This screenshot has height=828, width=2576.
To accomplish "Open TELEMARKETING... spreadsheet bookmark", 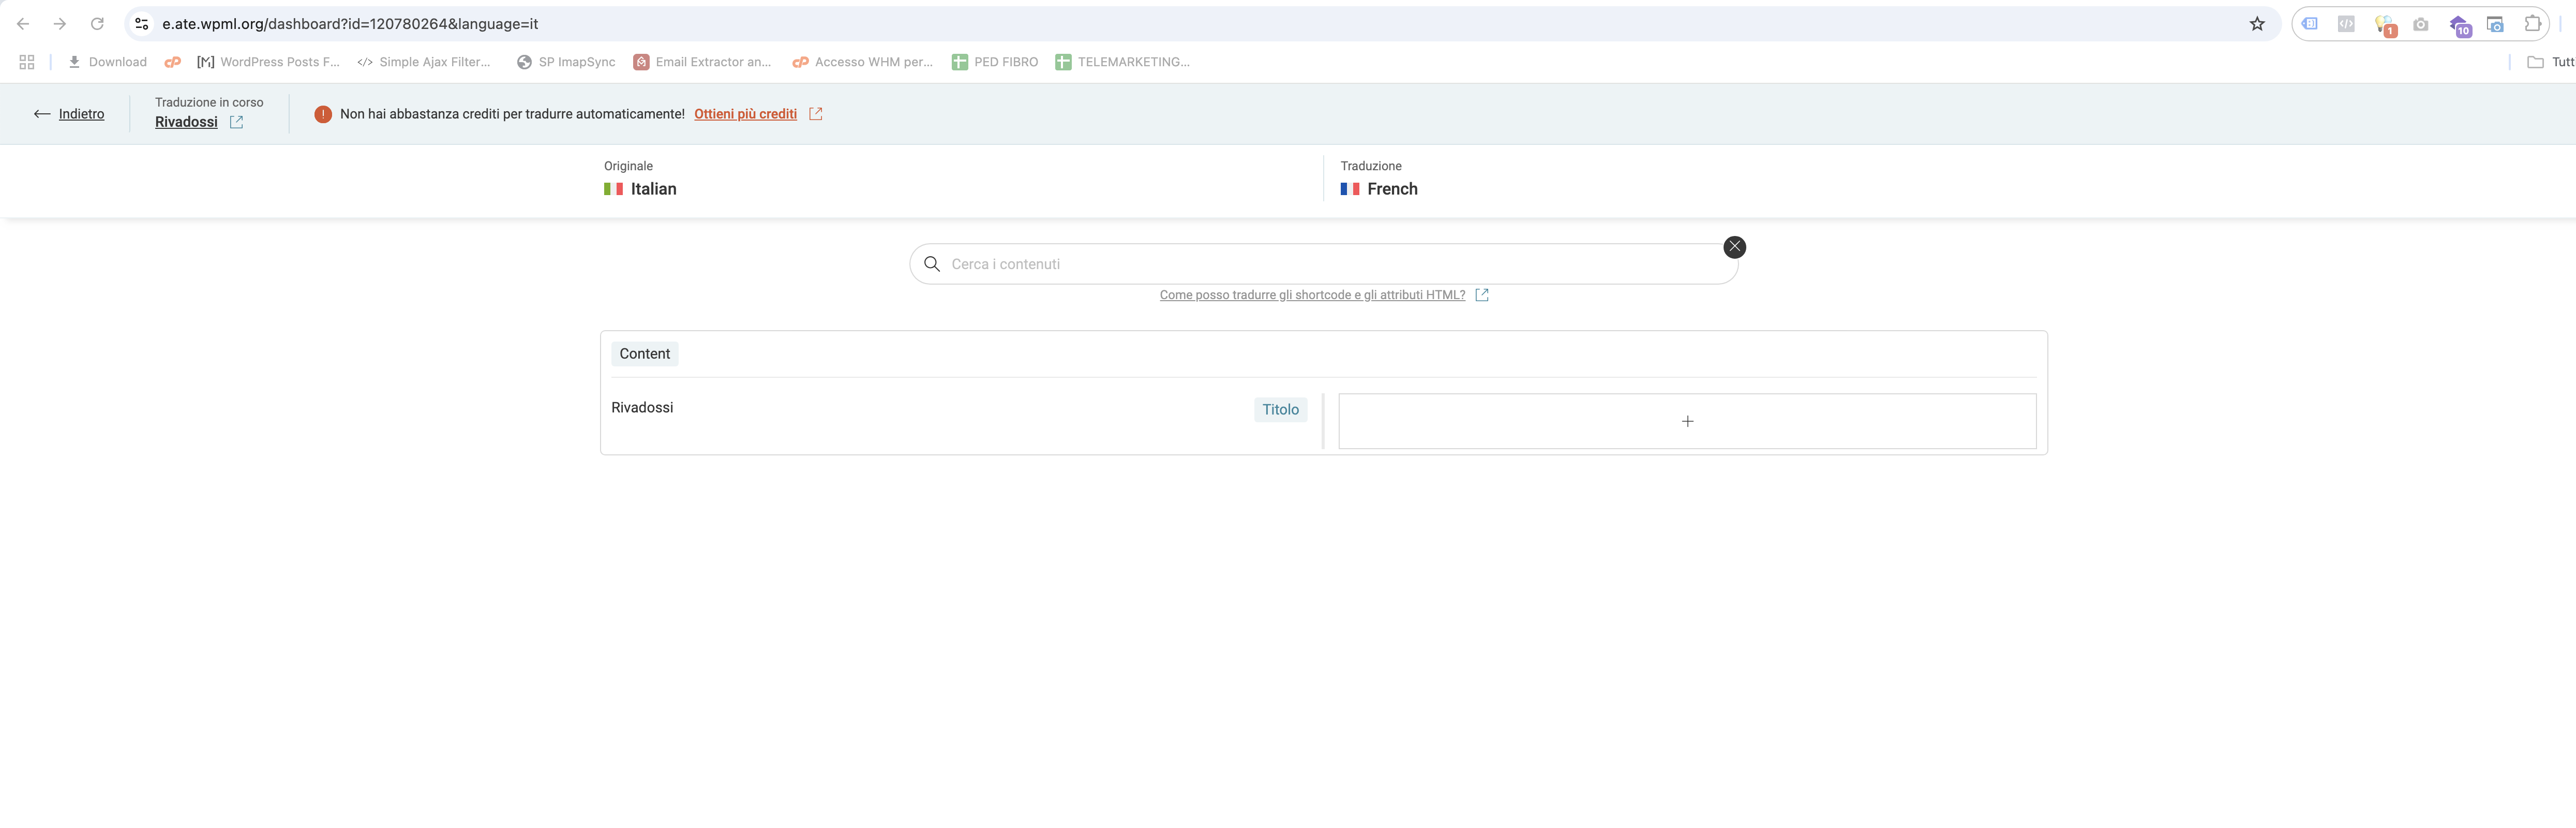I will (1122, 62).
